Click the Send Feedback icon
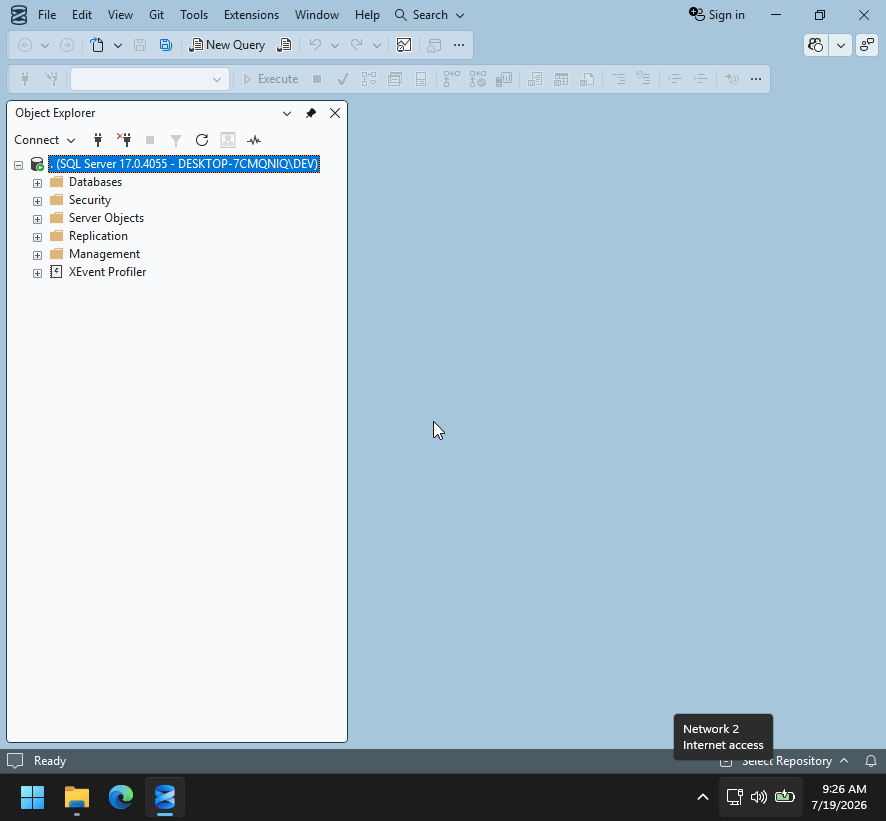The image size is (886, 821). pyautogui.click(x=867, y=45)
